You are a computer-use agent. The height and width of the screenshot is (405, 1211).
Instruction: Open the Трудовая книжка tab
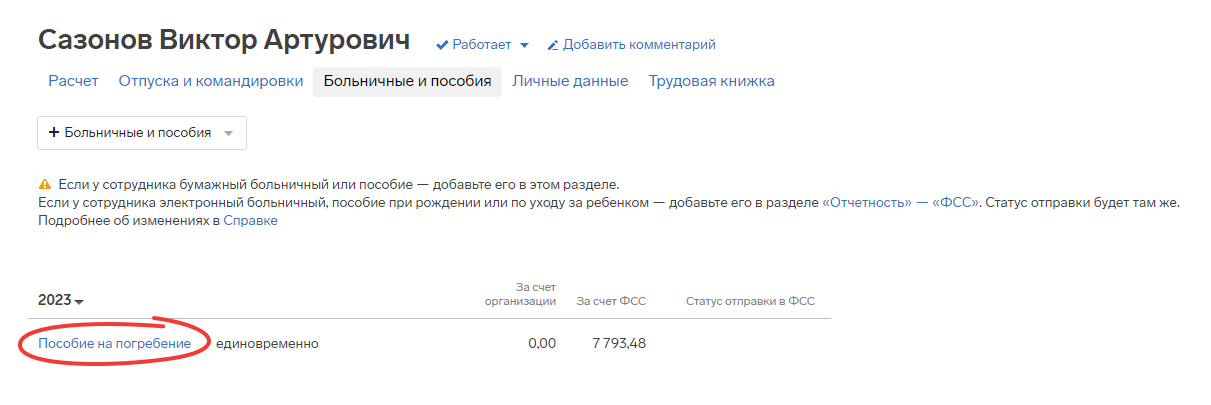tap(711, 81)
